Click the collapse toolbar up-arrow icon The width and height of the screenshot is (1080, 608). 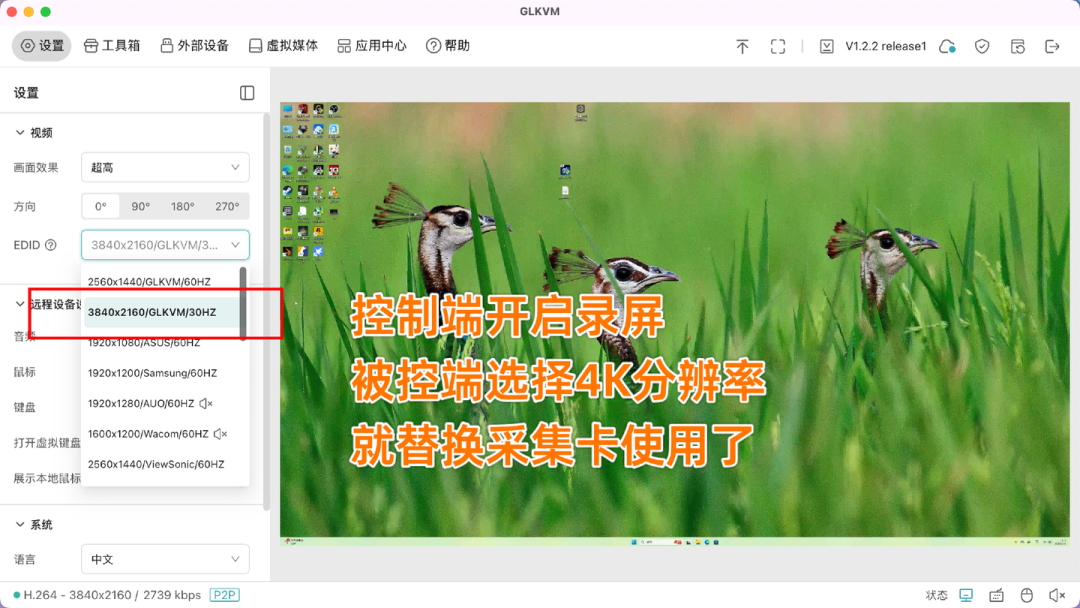point(742,47)
